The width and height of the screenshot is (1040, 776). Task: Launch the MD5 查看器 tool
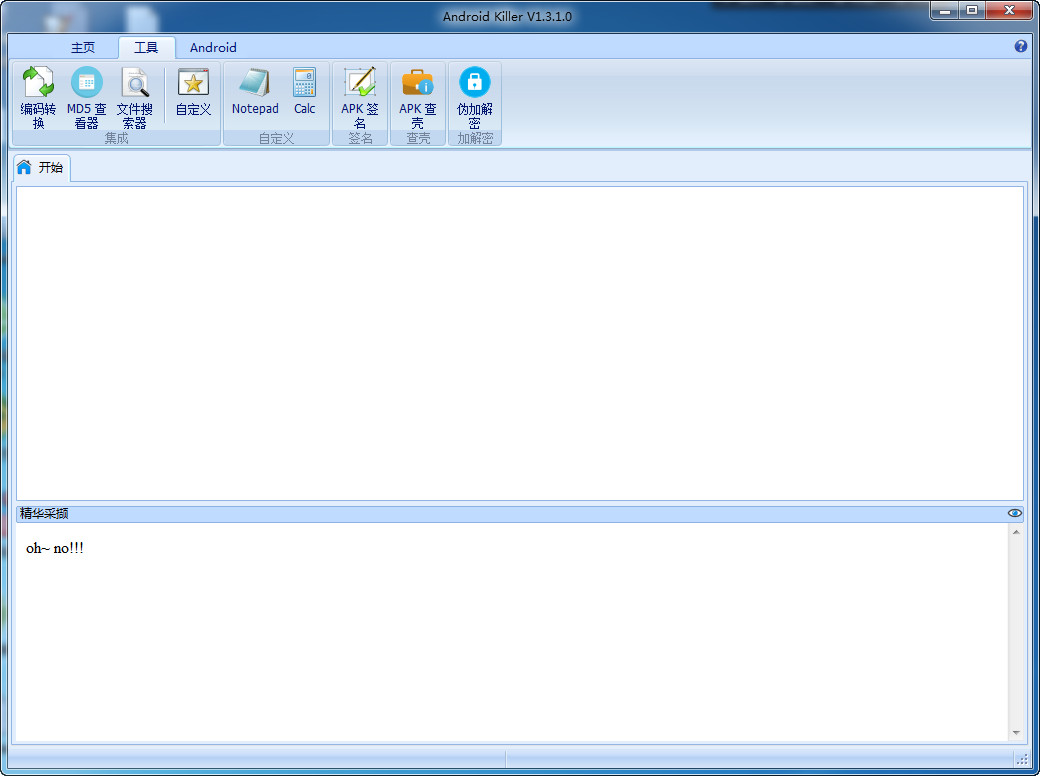pyautogui.click(x=86, y=97)
